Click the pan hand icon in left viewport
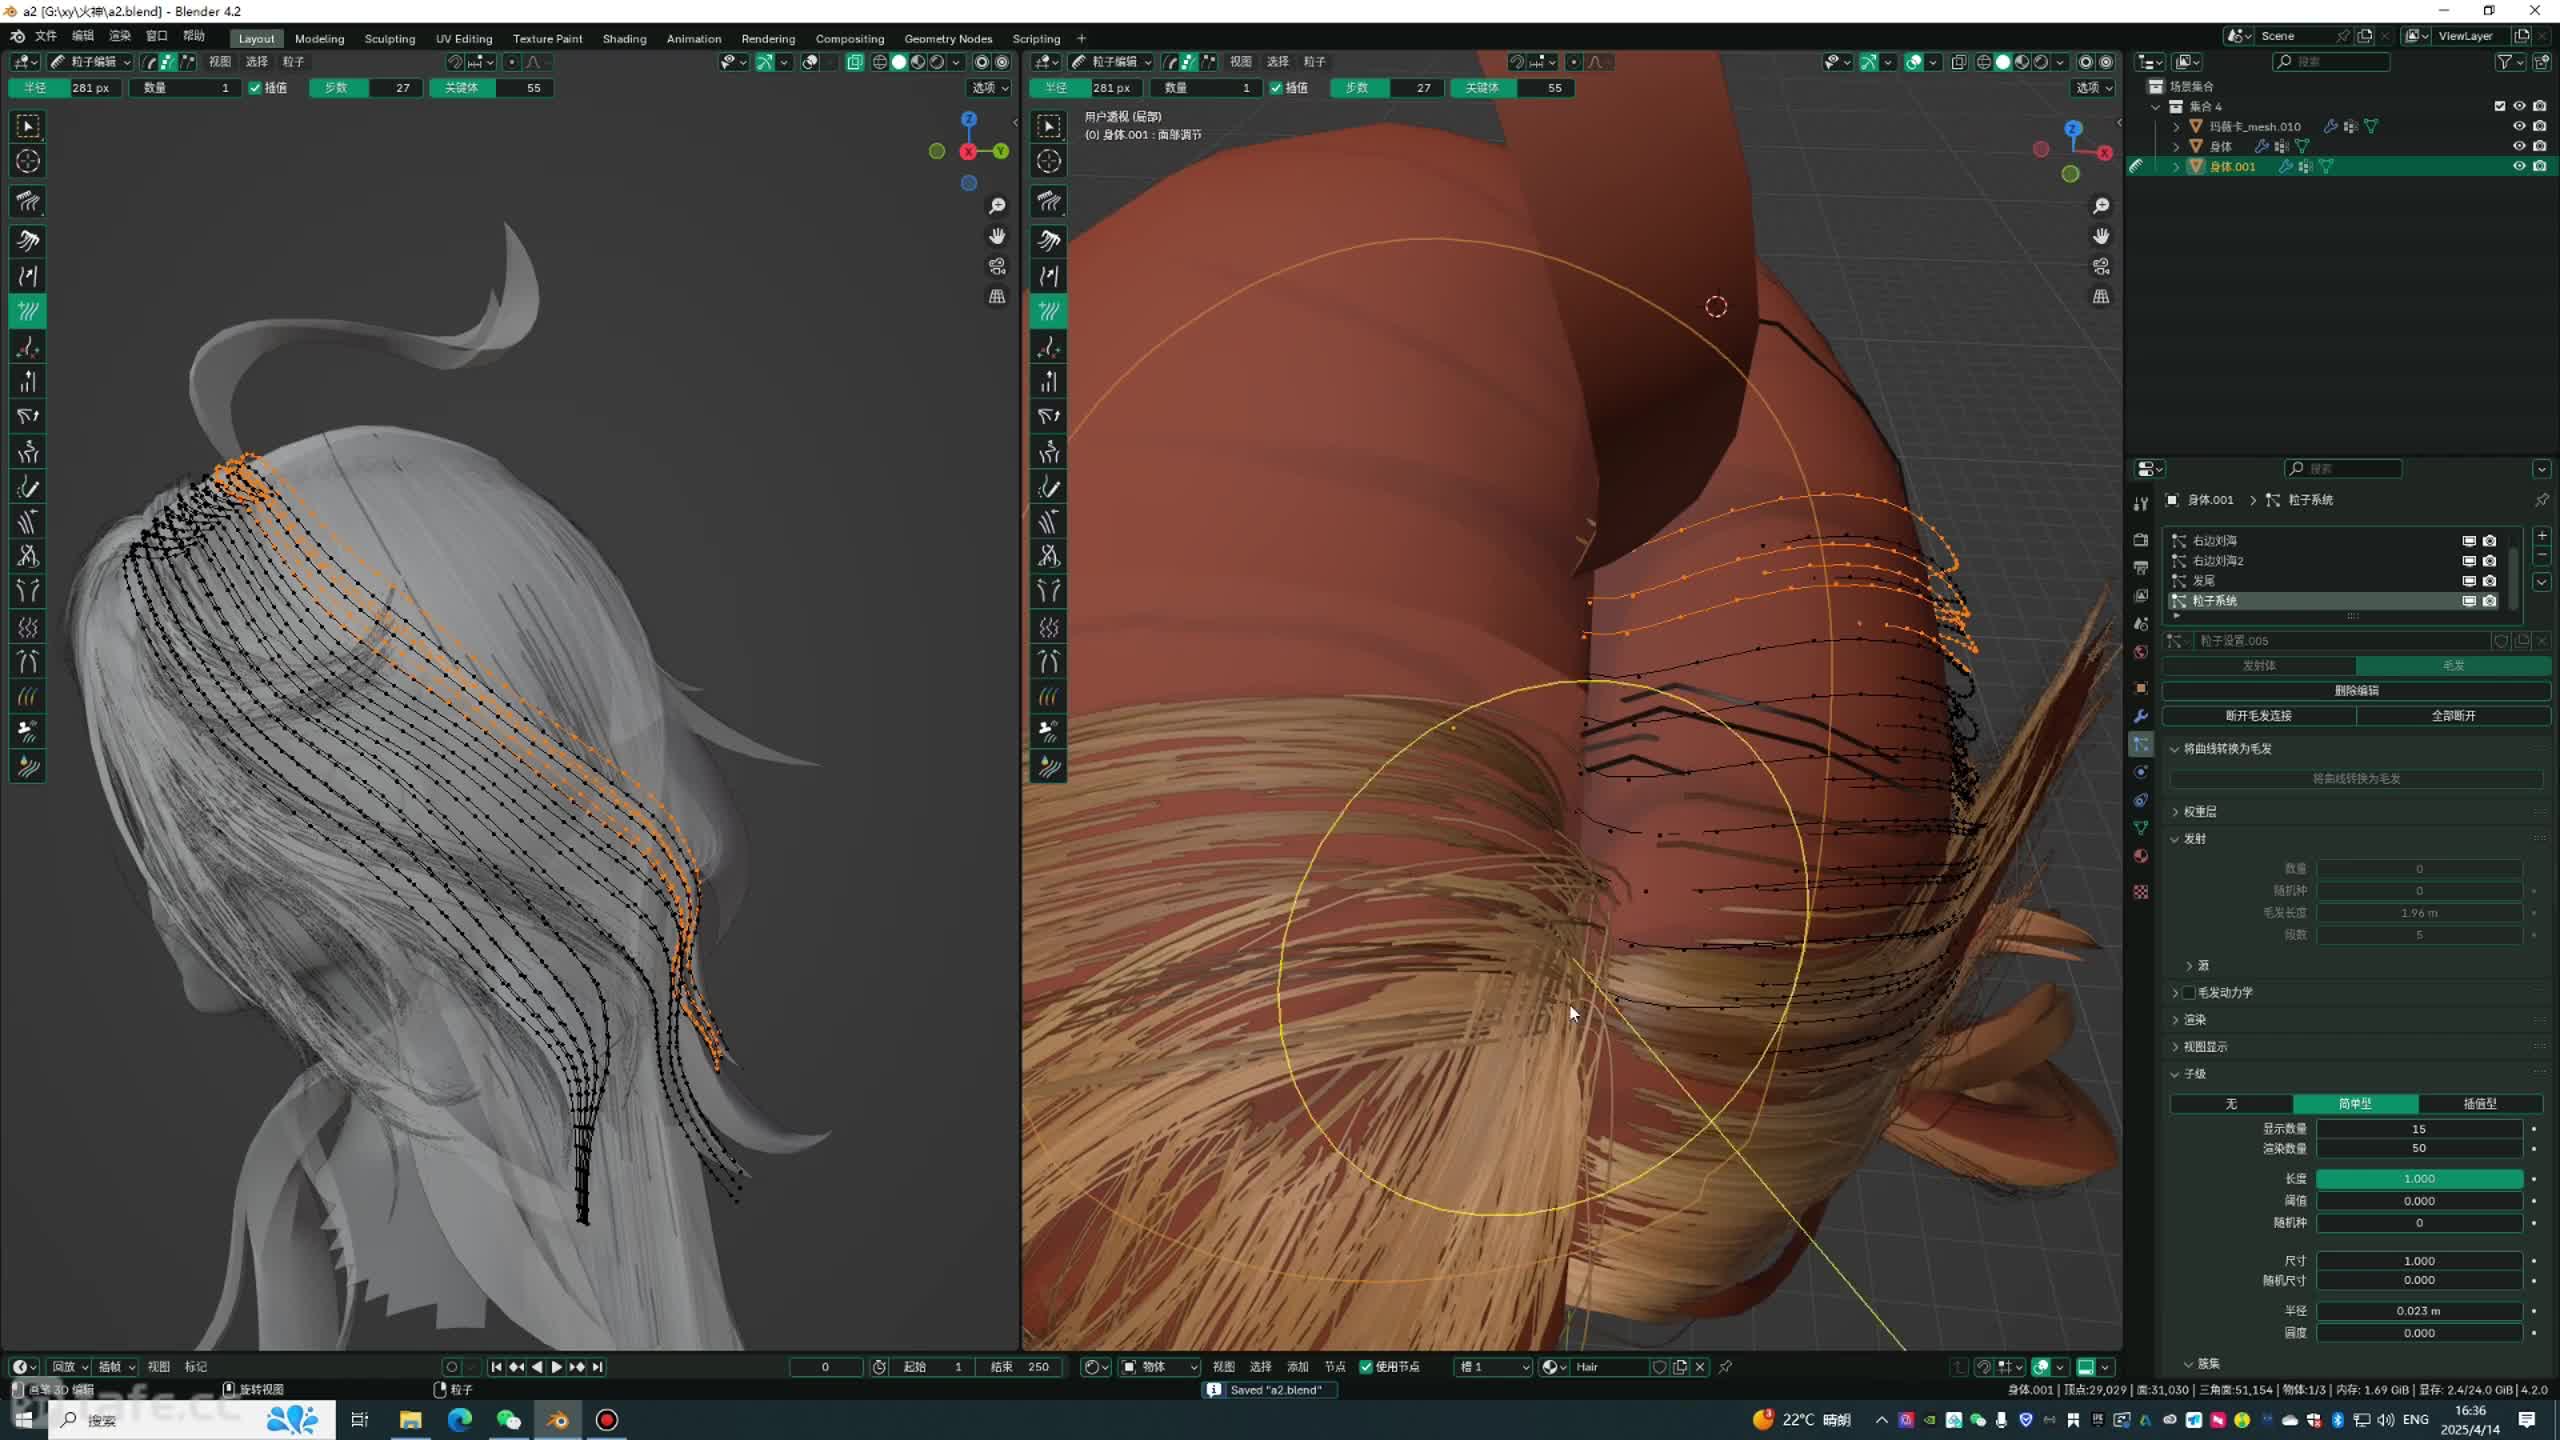The image size is (2560, 1440). [x=997, y=236]
